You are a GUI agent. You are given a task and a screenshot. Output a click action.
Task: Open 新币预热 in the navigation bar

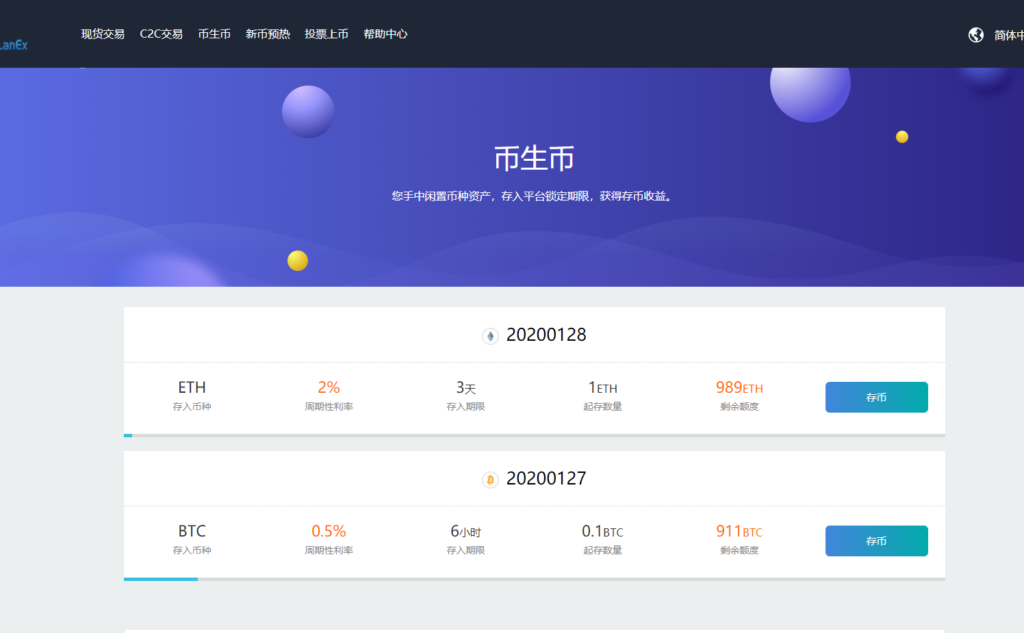pos(268,34)
